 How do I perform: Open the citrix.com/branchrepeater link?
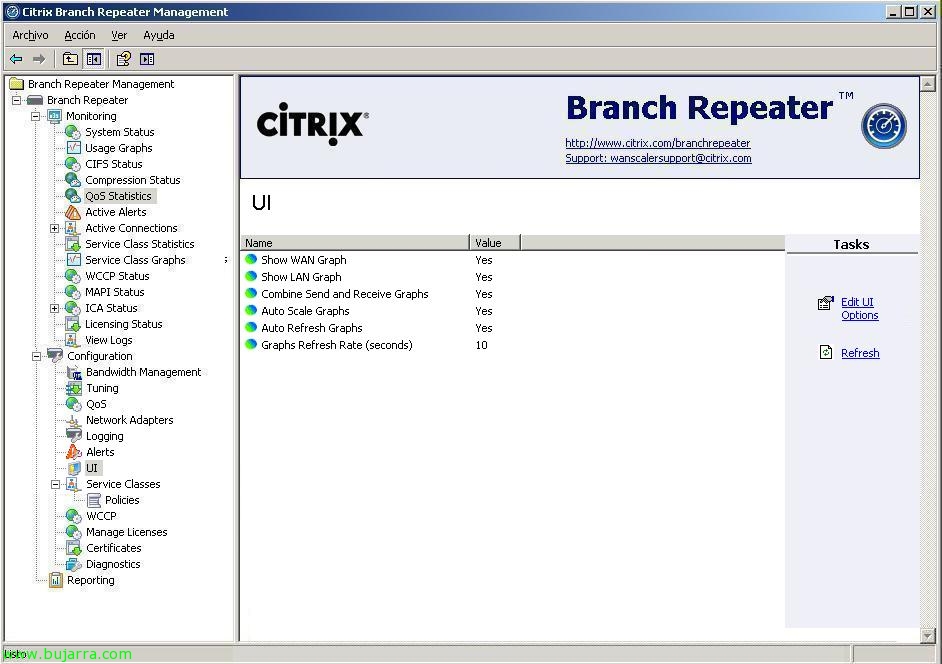[658, 143]
